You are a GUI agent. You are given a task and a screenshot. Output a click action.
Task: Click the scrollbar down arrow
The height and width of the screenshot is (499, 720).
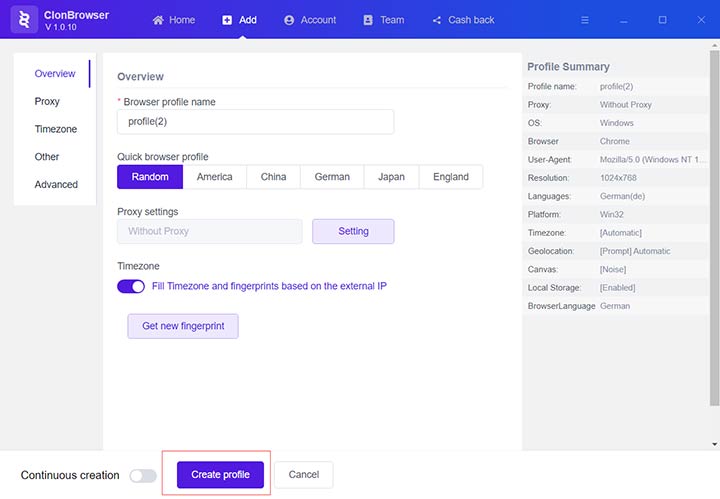pyautogui.click(x=714, y=444)
